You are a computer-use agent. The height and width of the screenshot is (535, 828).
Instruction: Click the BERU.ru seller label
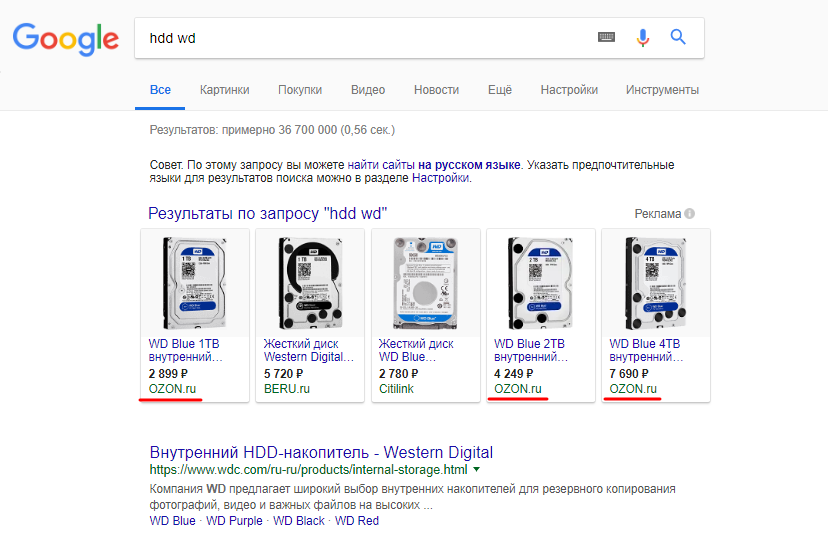[x=287, y=389]
